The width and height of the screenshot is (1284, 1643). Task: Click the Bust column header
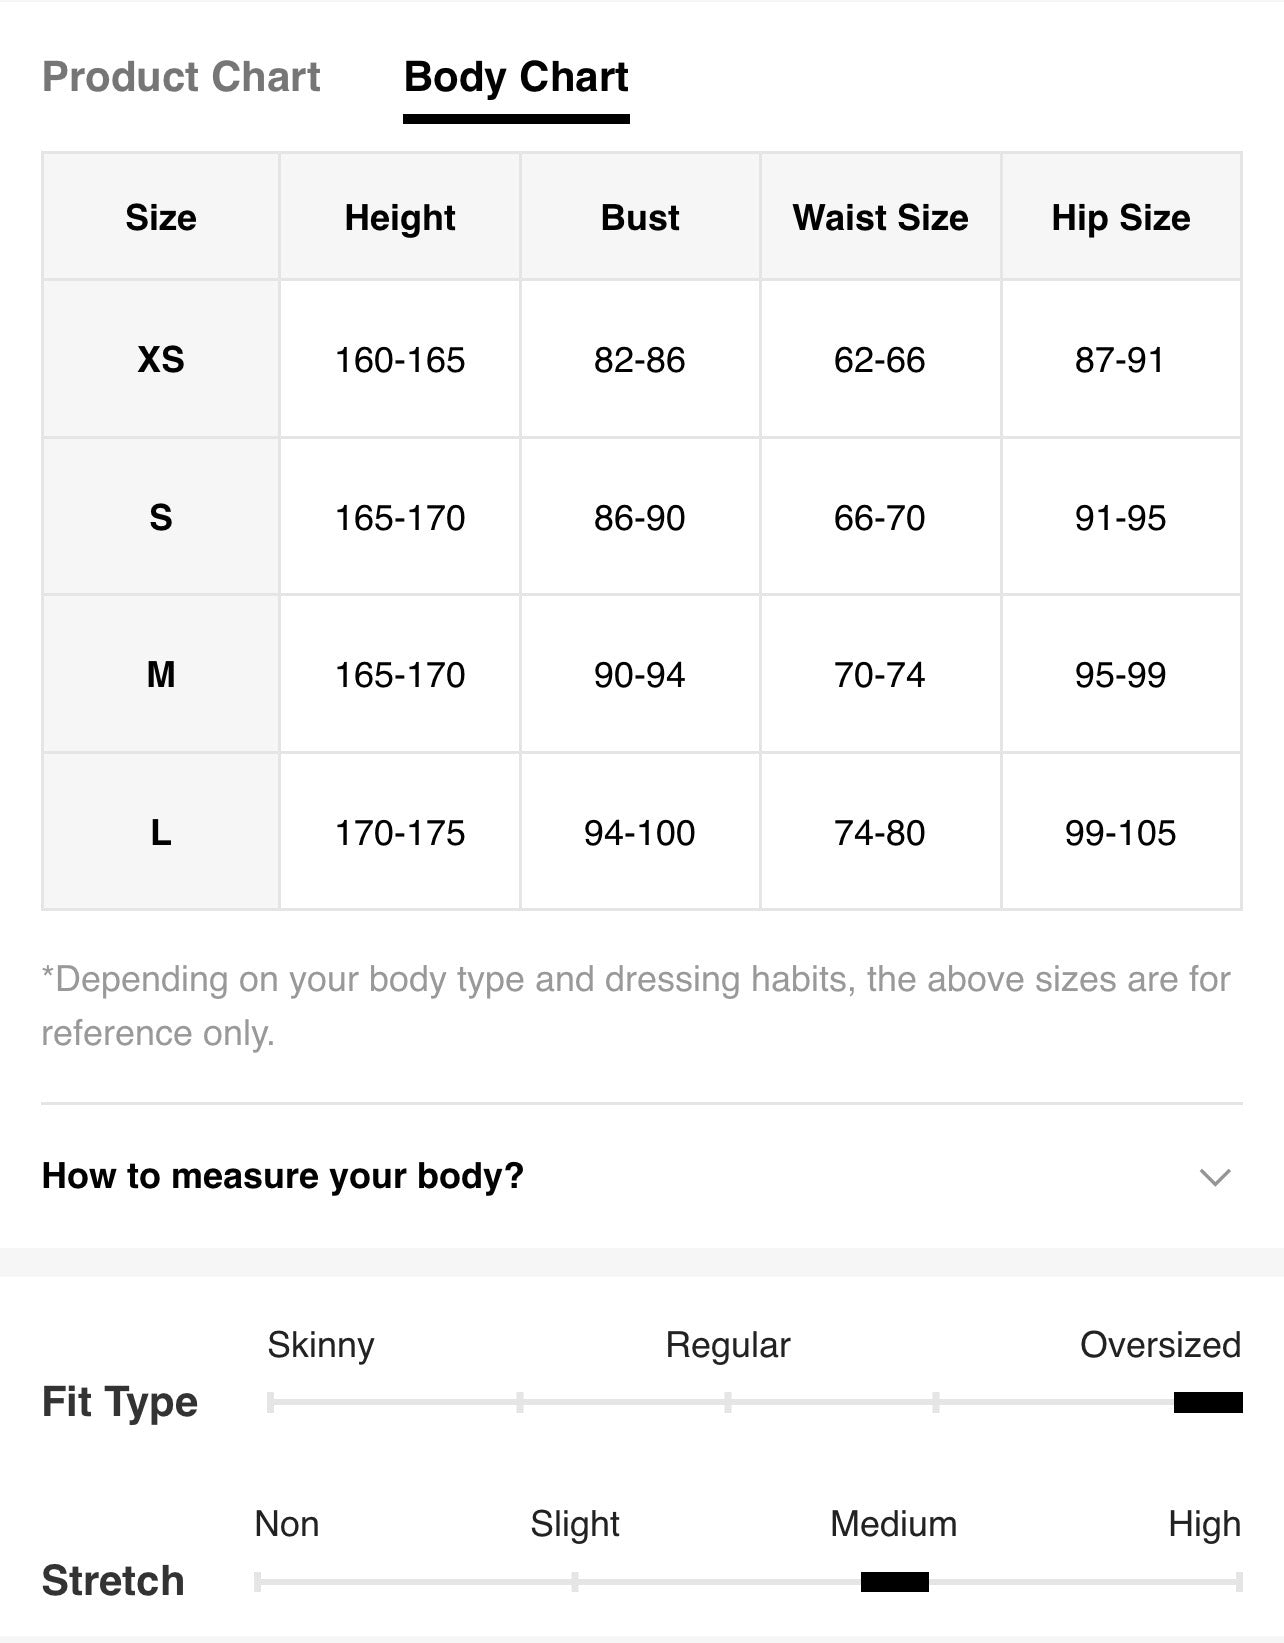pyautogui.click(x=640, y=217)
